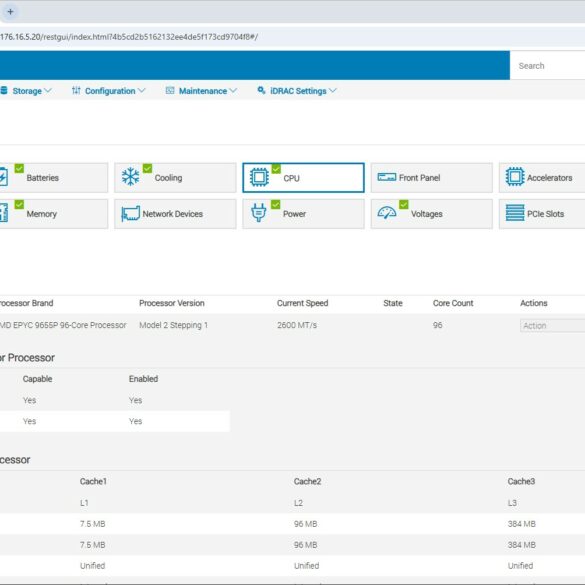
Task: Click the Power plug icon
Action: pos(259,213)
